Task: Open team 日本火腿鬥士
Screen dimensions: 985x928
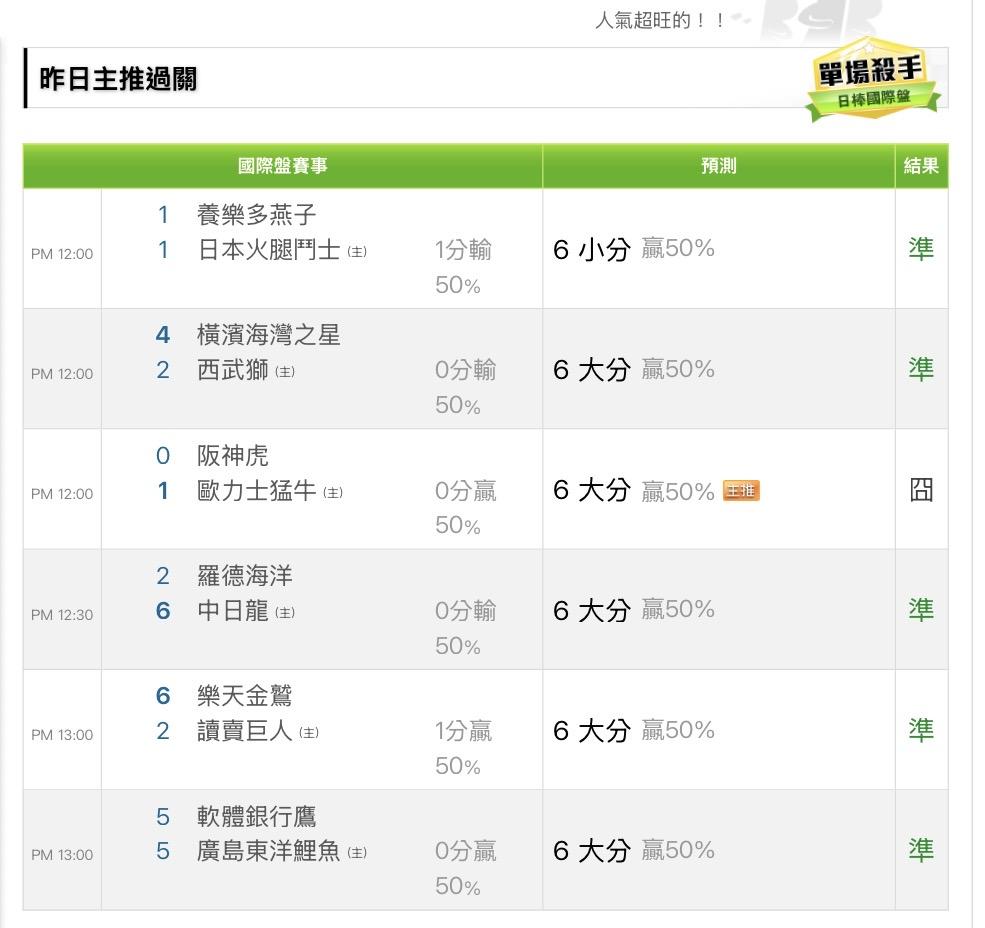Action: [x=269, y=250]
